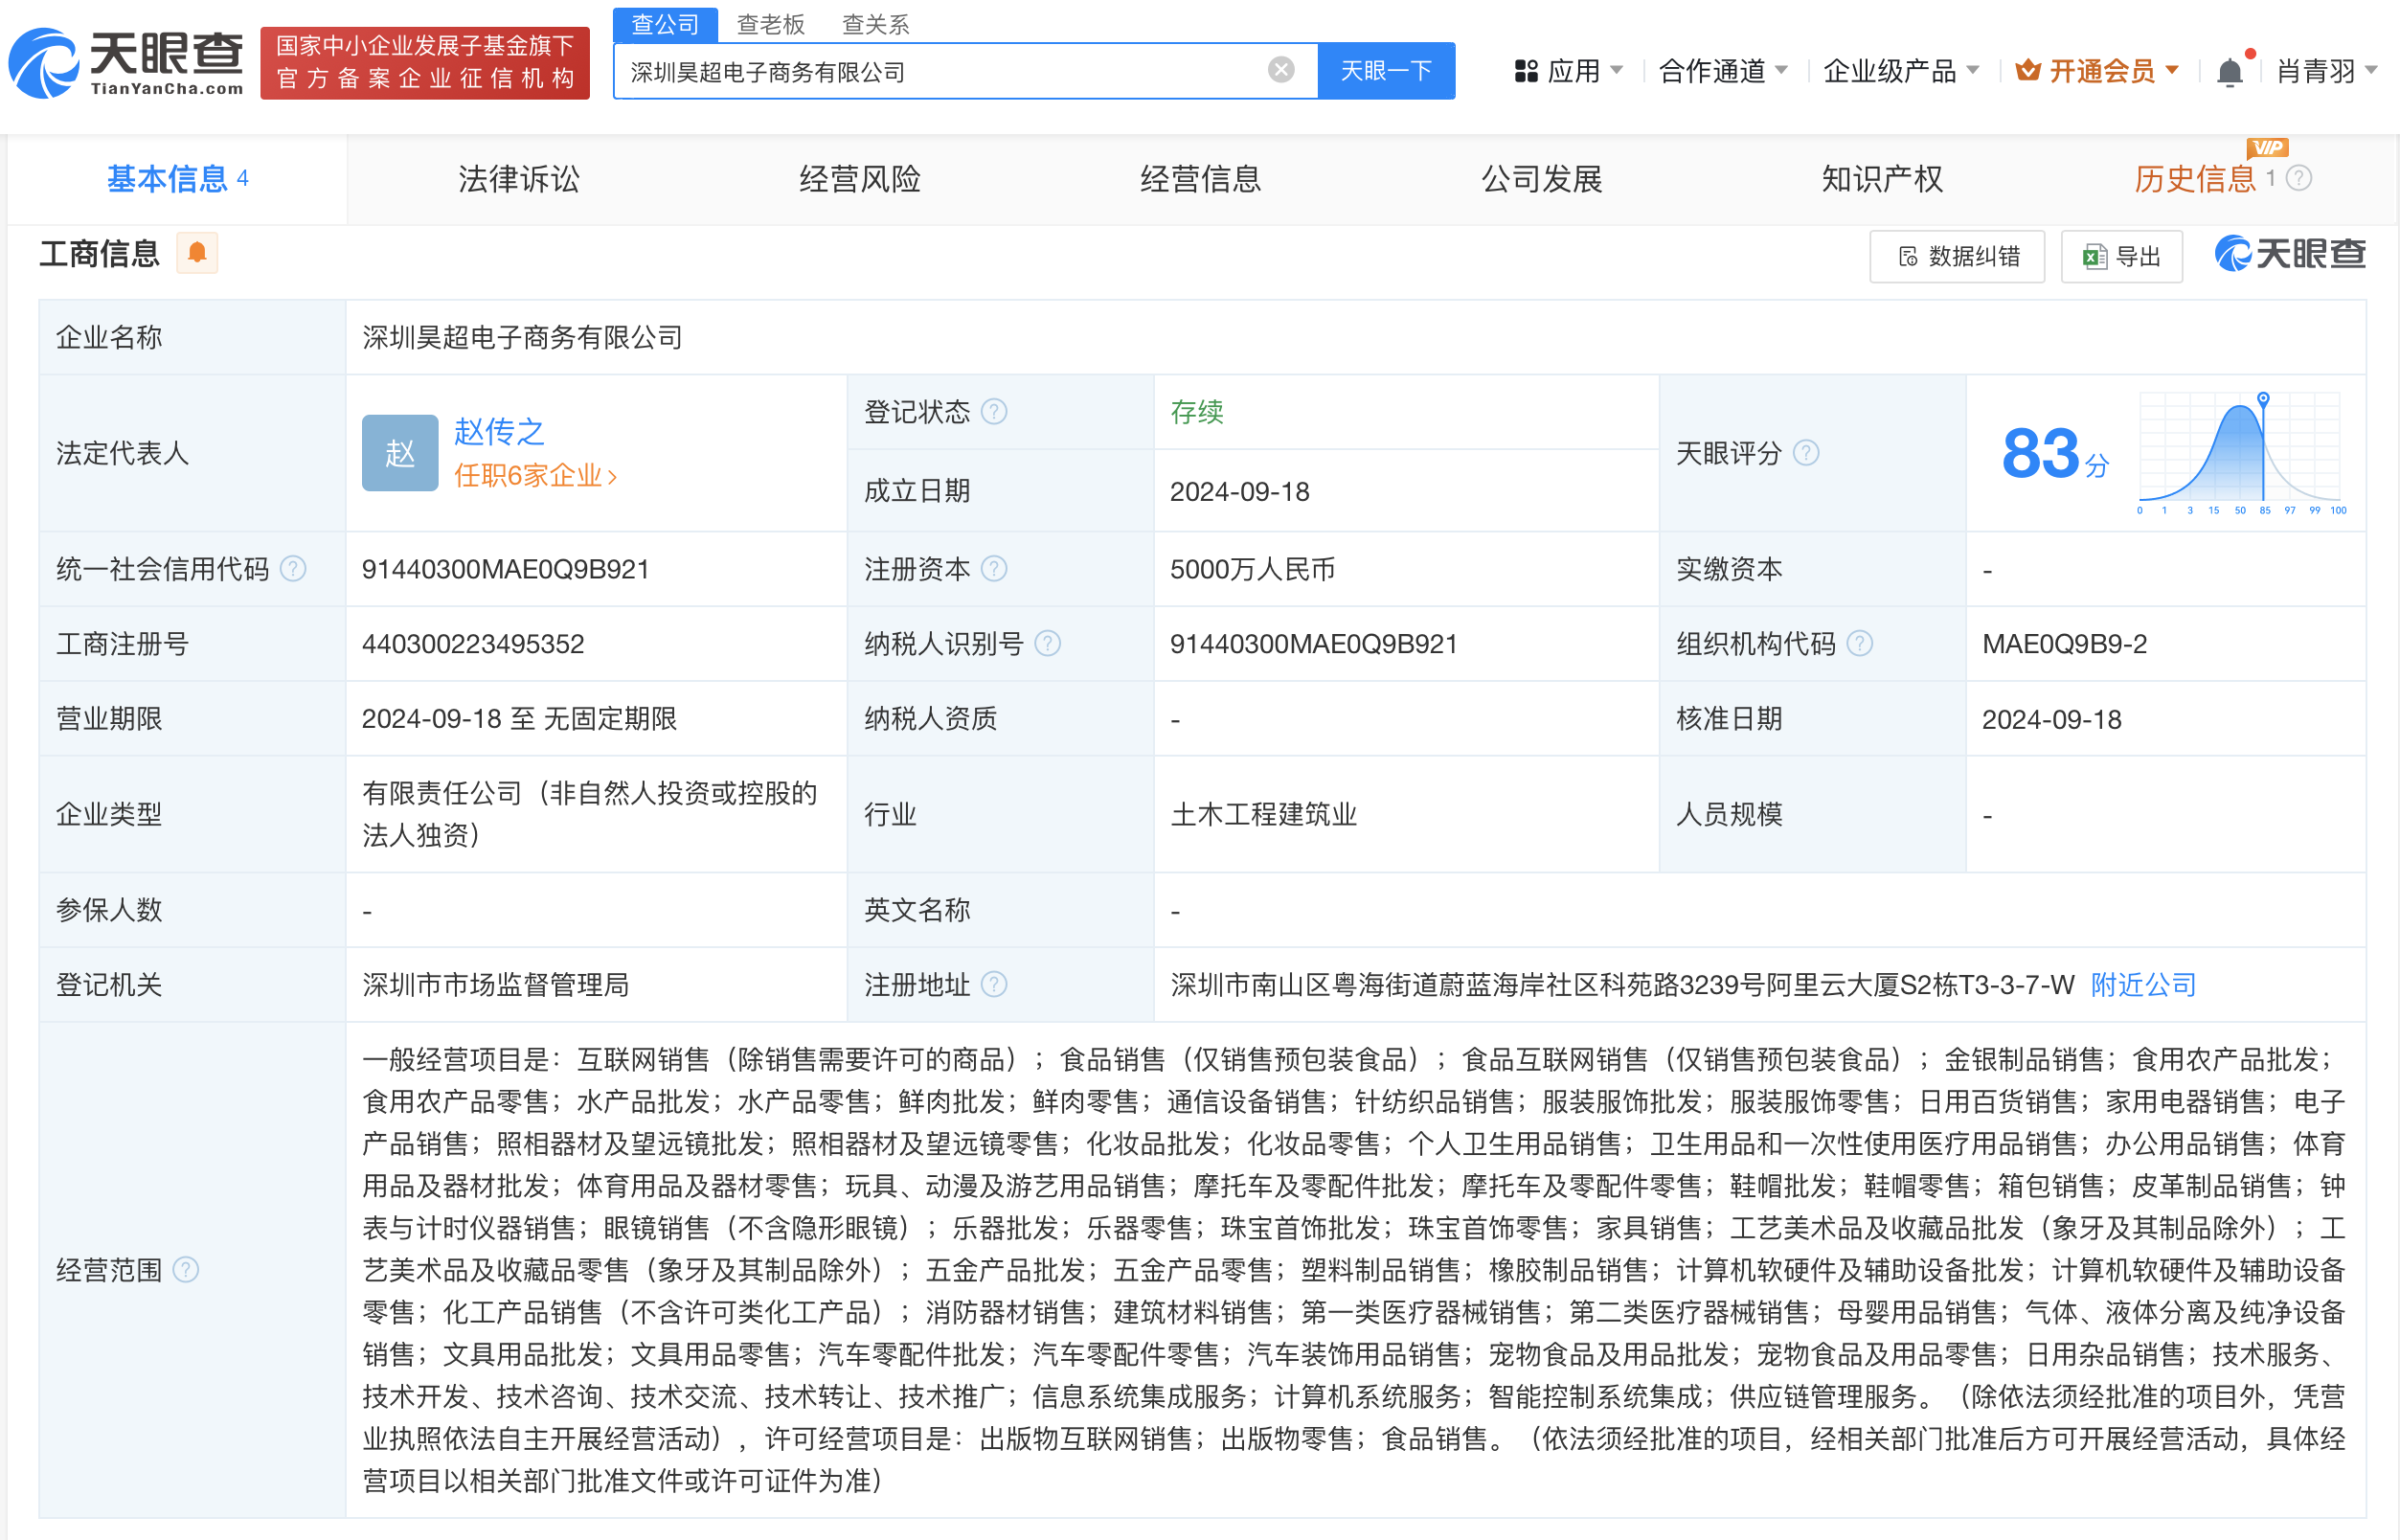Expand the 肖青羽 account dropdown
This screenshot has width=2400, height=1540.
coord(2325,70)
